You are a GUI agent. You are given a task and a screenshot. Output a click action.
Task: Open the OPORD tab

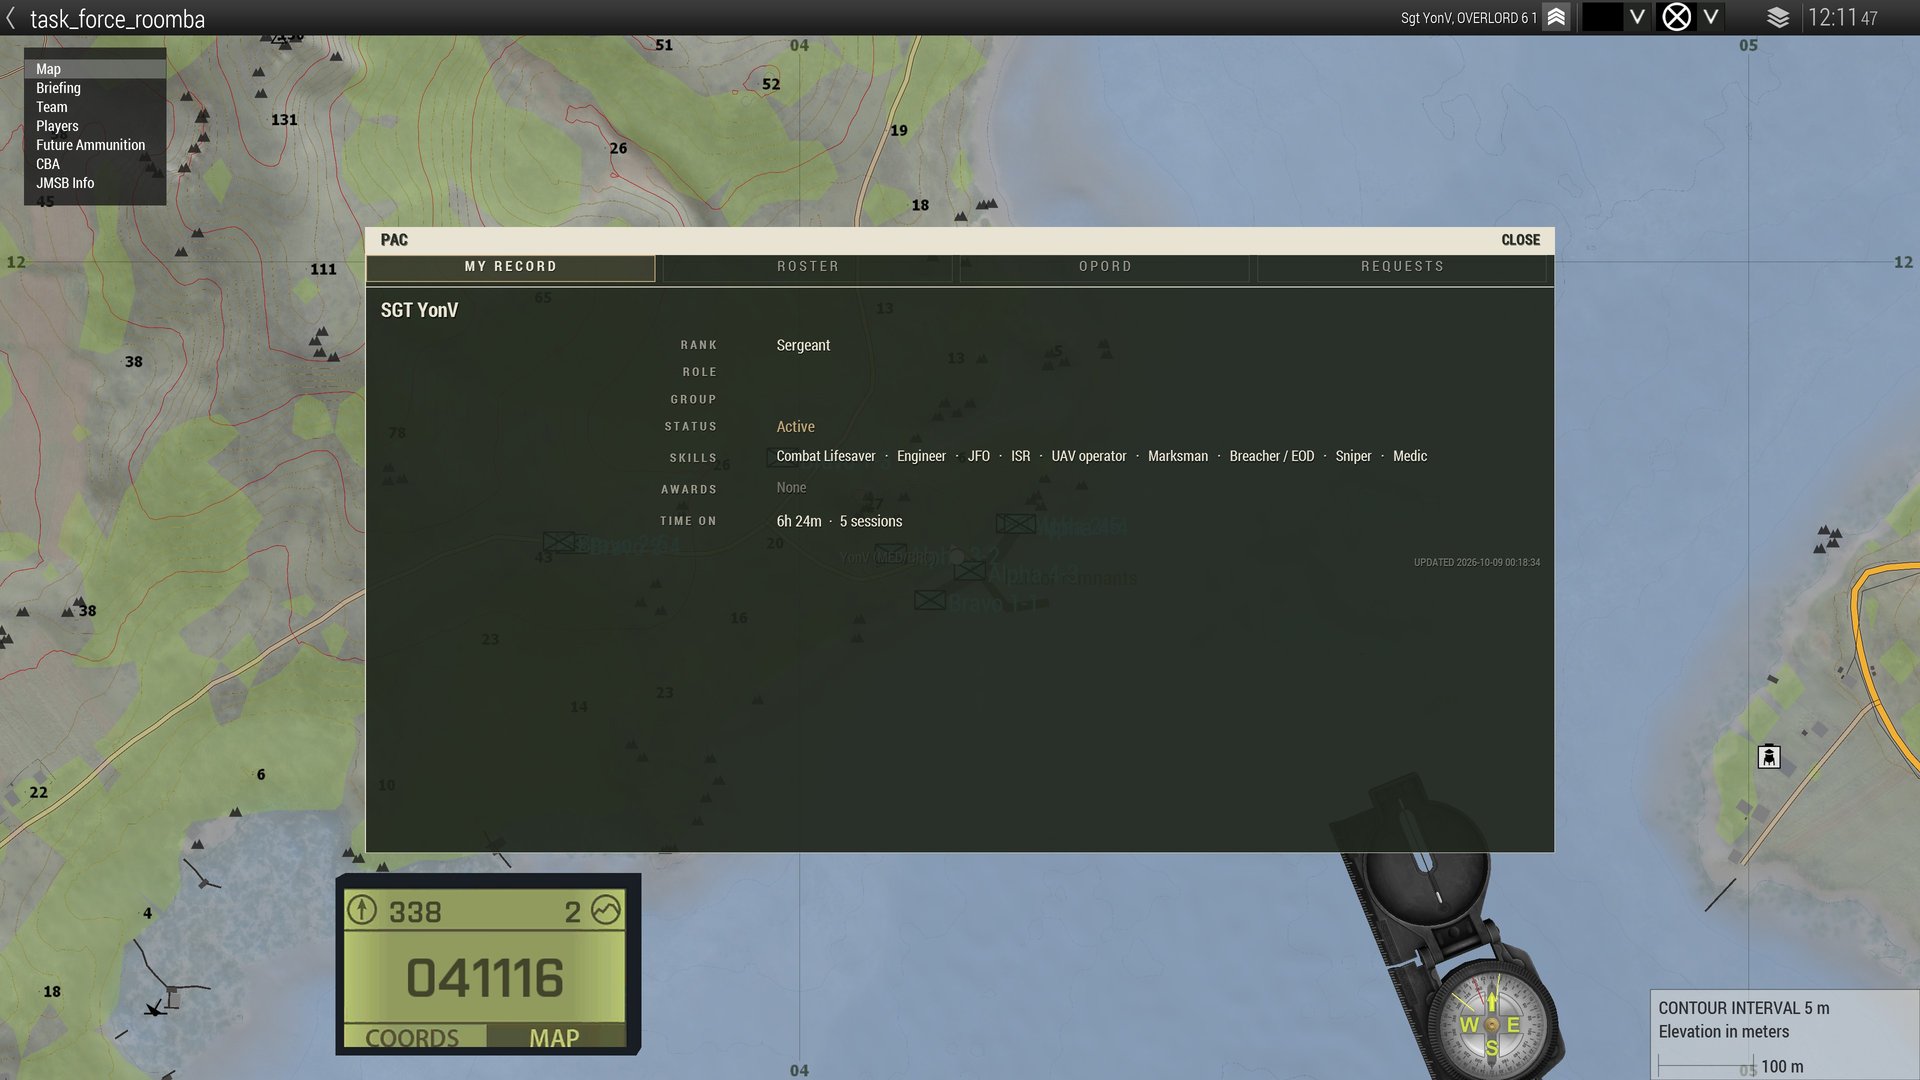coord(1105,267)
